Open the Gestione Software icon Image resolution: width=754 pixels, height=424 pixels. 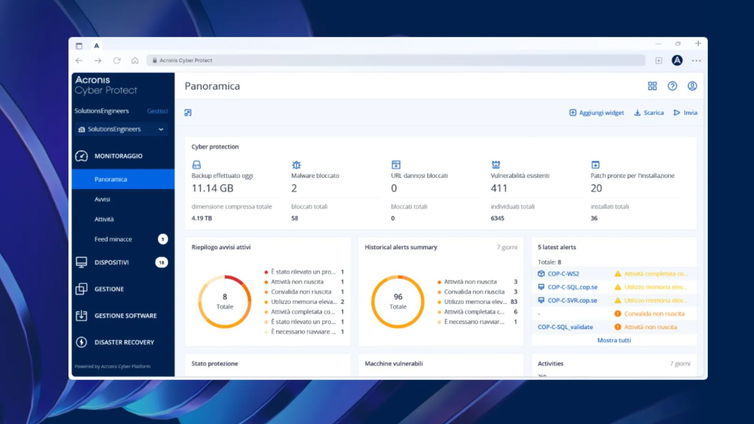click(x=81, y=315)
